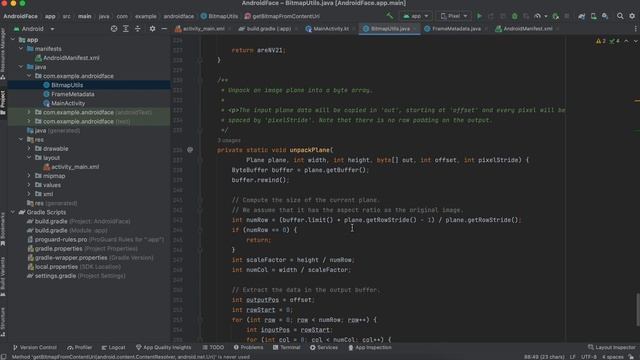Click the Sync Project with Gradle Files icon
This screenshot has width=640, height=360.
click(x=581, y=16)
